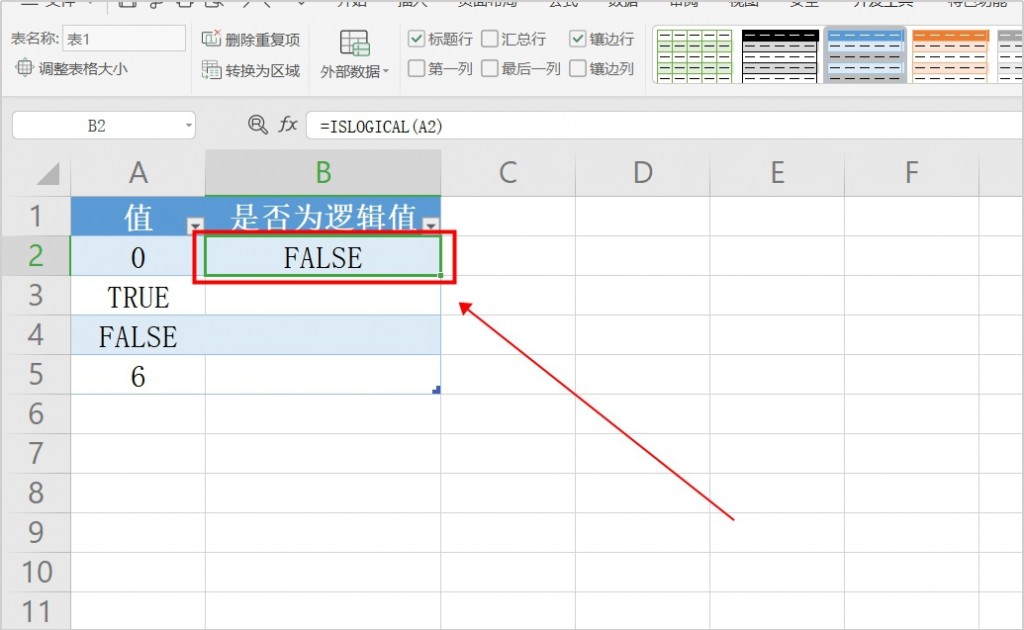Open the filter dropdown on the 值 header

(x=195, y=226)
